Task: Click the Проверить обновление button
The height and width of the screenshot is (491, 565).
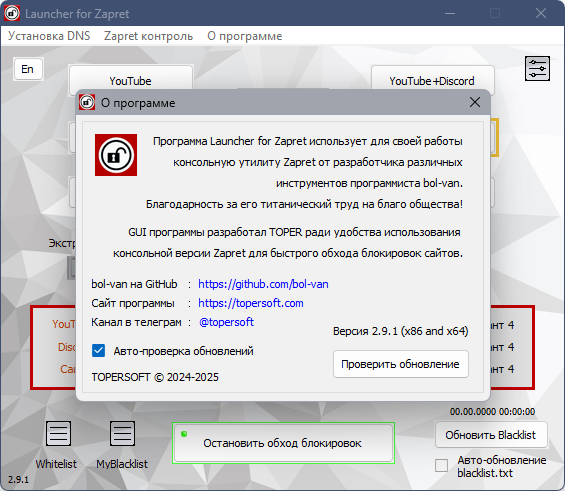Action: 401,364
